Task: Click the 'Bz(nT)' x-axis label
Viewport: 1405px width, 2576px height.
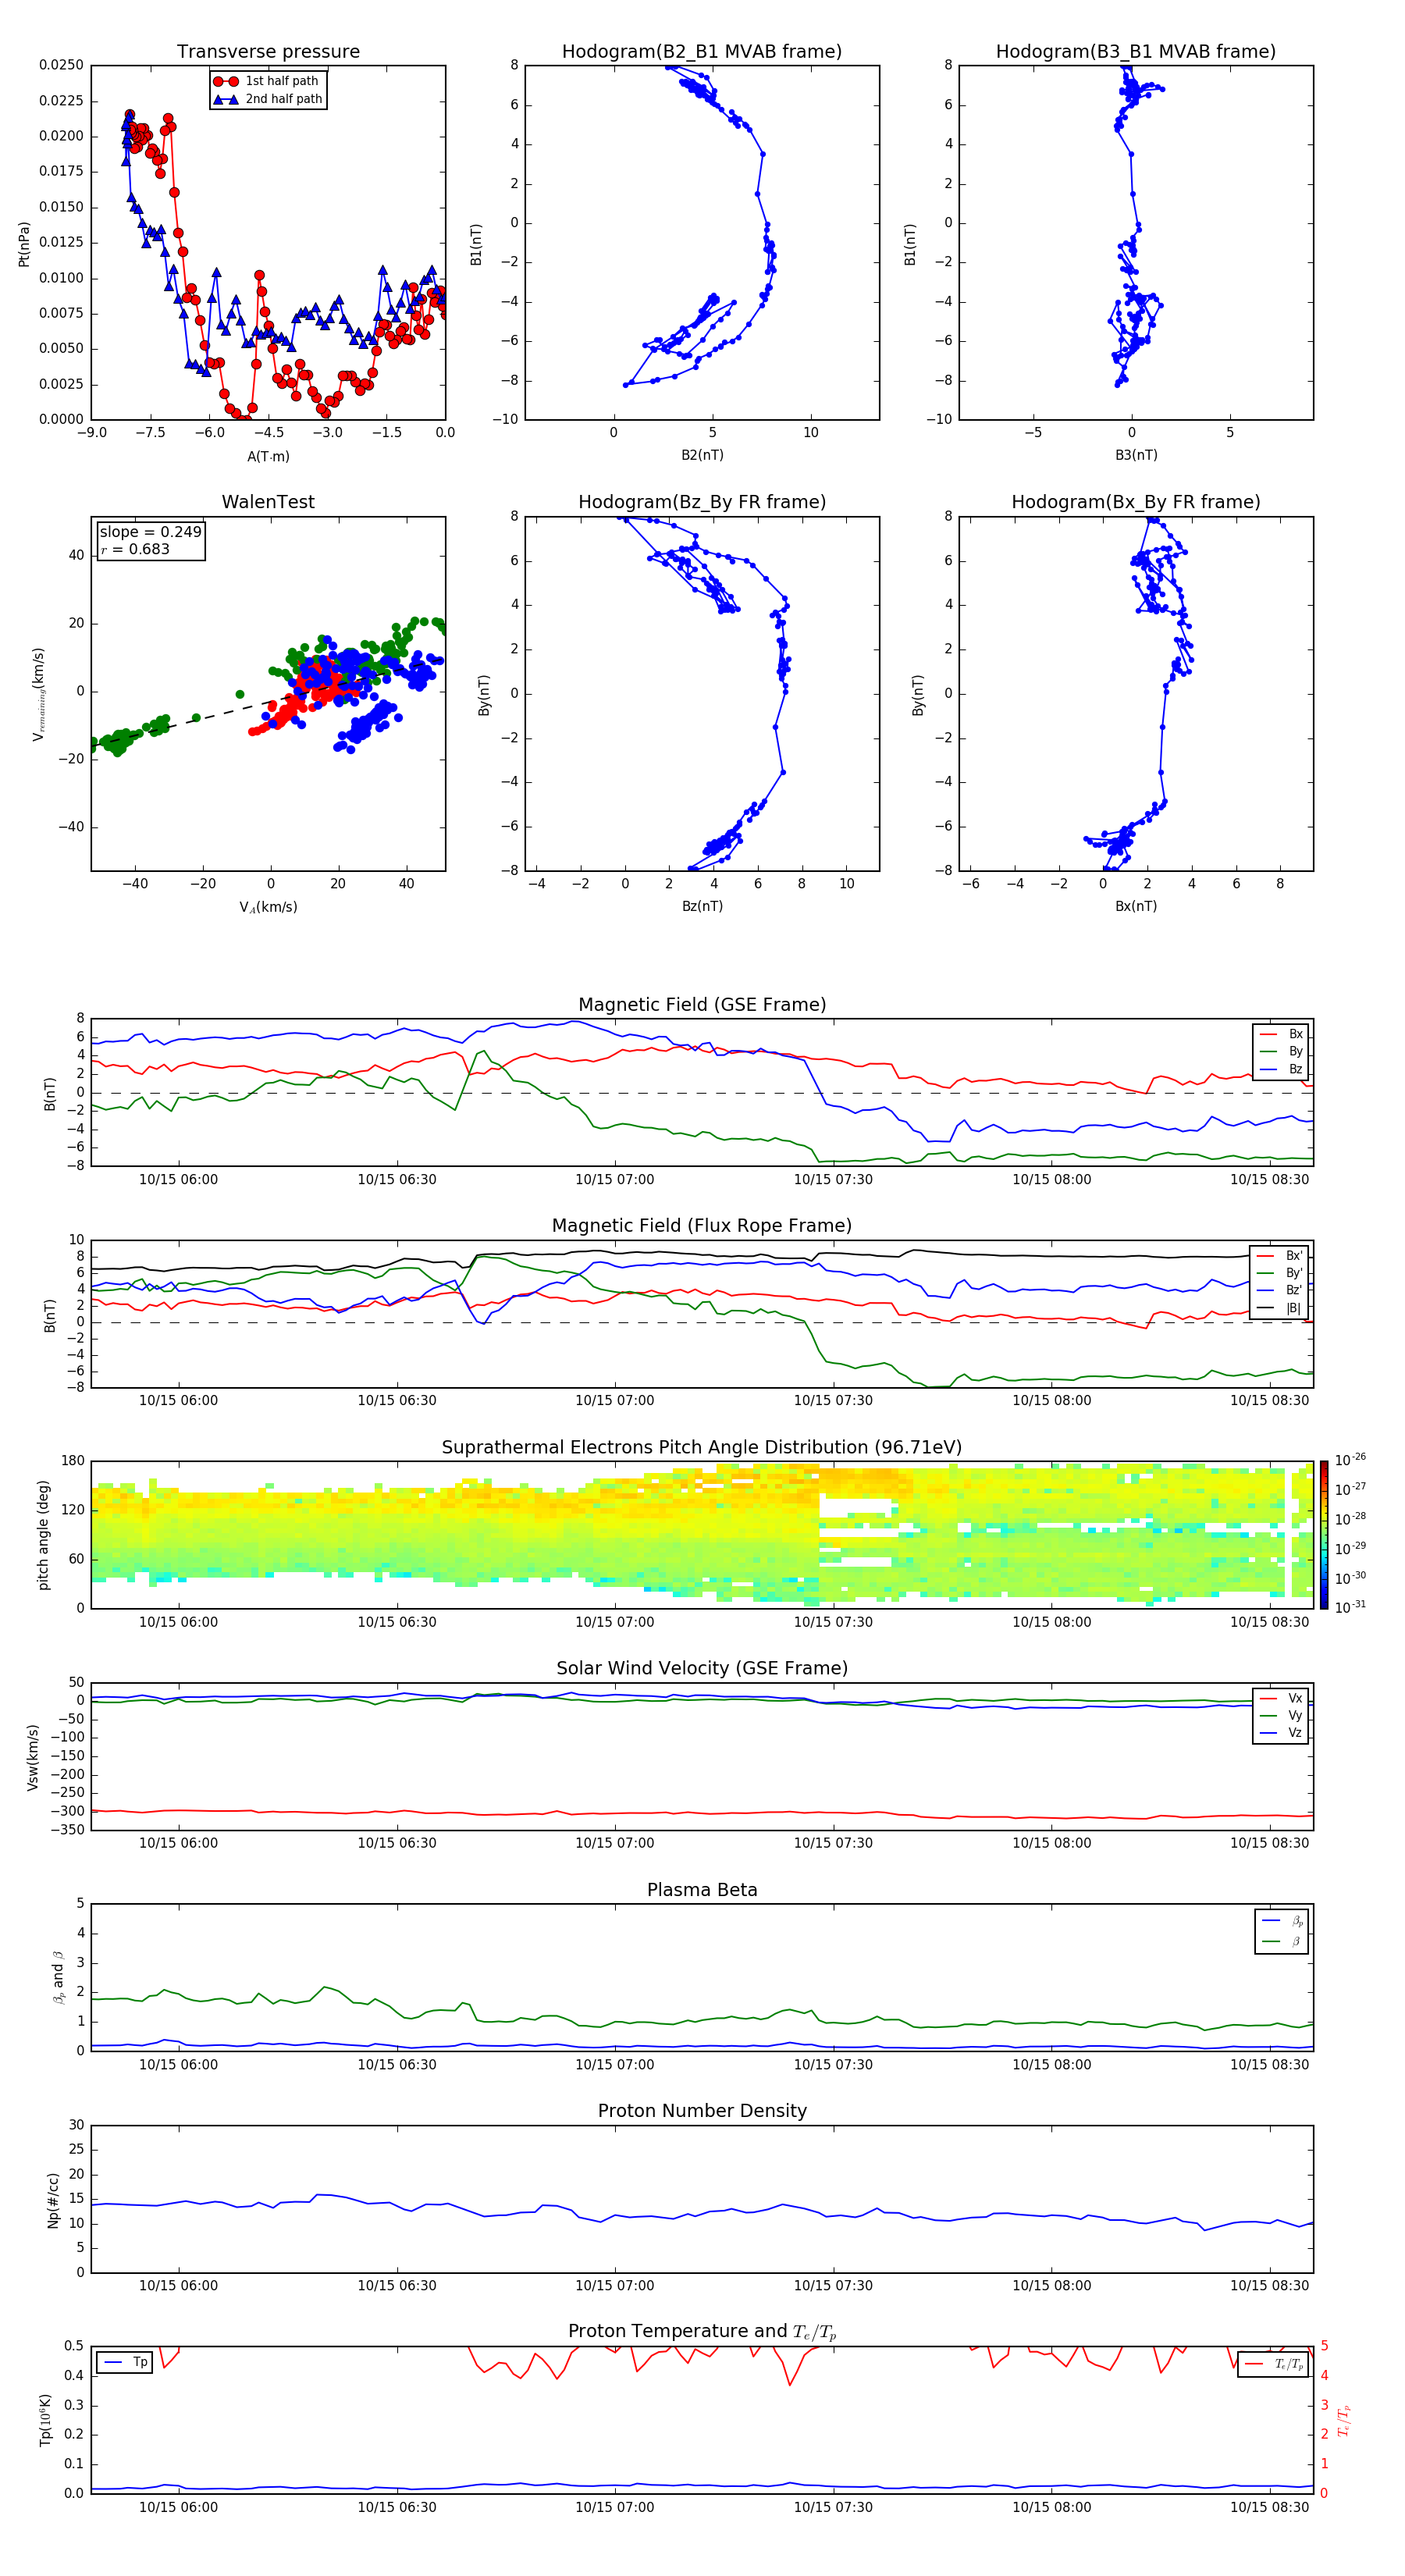Action: point(702,906)
